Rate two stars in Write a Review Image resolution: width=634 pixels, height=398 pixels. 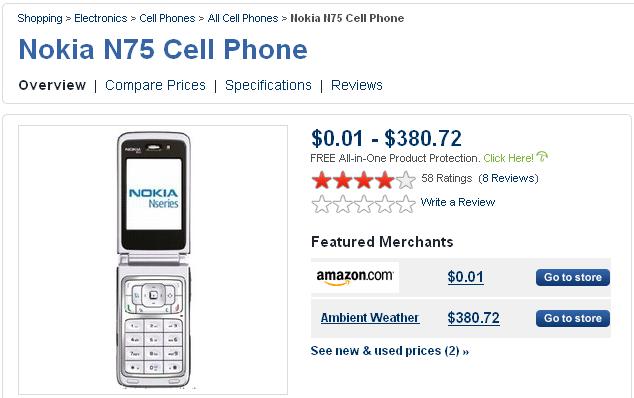click(342, 204)
